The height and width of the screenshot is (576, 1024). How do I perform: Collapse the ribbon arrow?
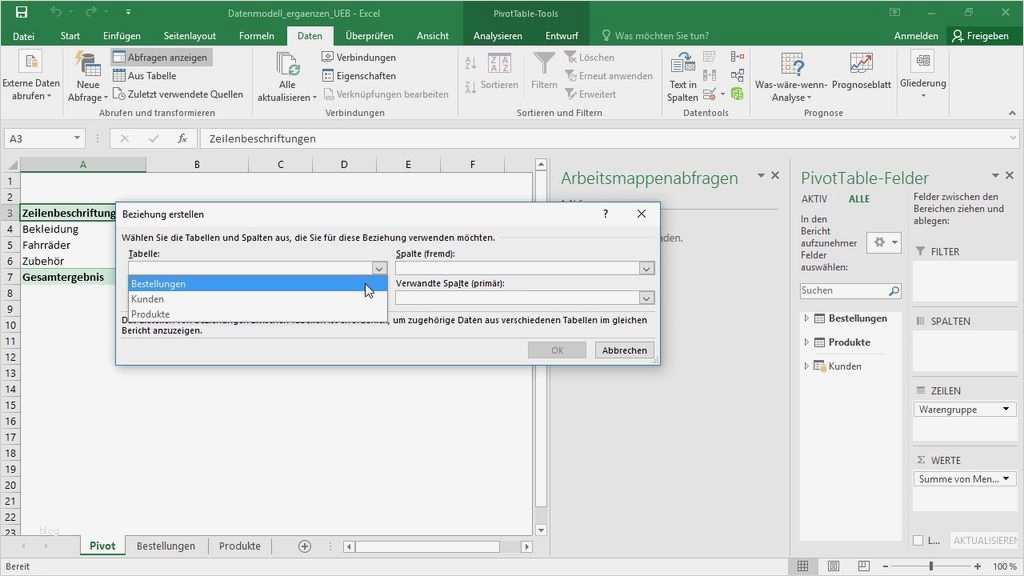tap(1012, 113)
